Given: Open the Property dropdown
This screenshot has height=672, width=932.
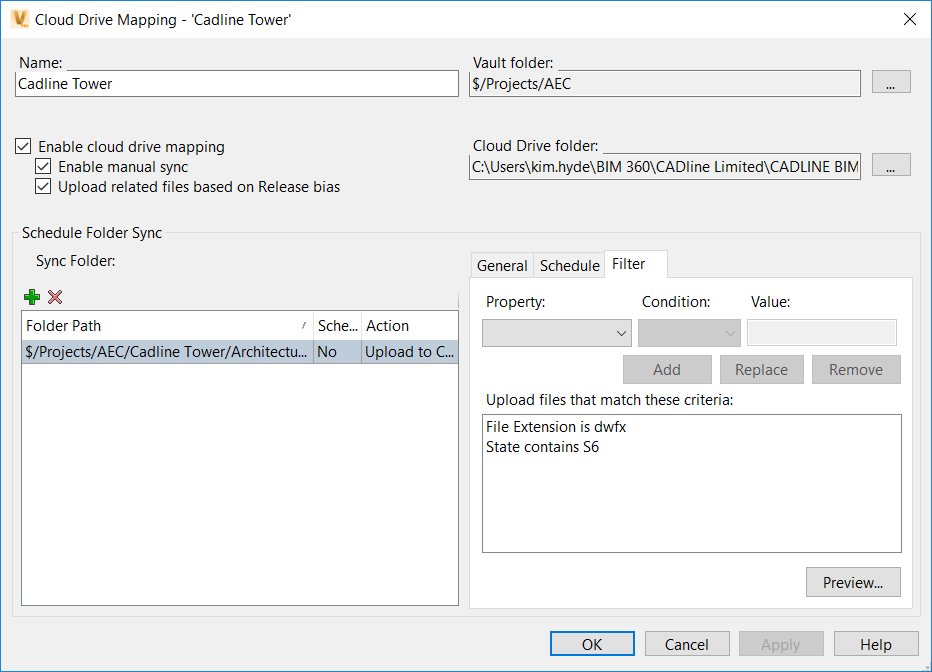Looking at the screenshot, I should pyautogui.click(x=556, y=333).
